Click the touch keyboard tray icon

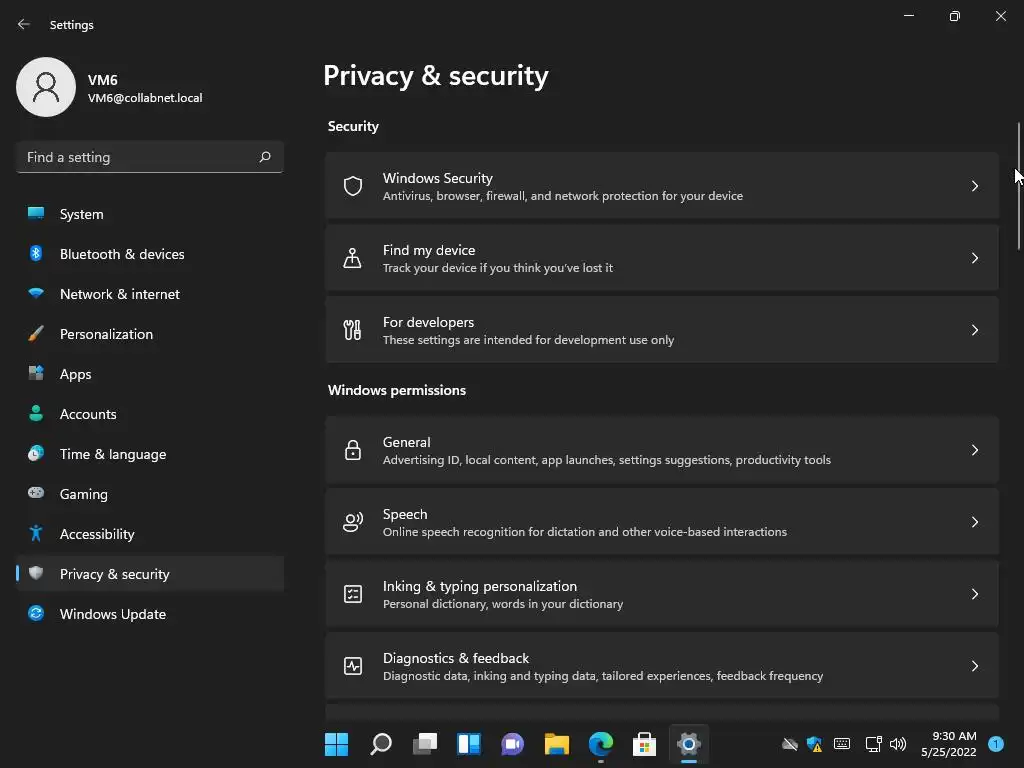coord(842,744)
